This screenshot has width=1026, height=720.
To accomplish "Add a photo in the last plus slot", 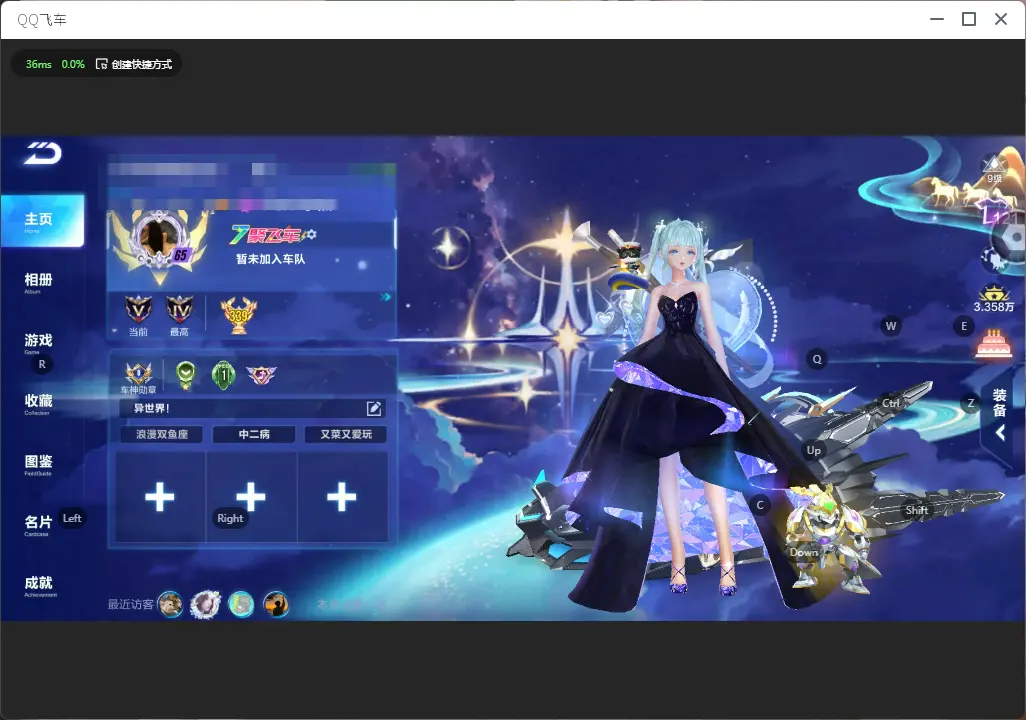I will point(342,497).
